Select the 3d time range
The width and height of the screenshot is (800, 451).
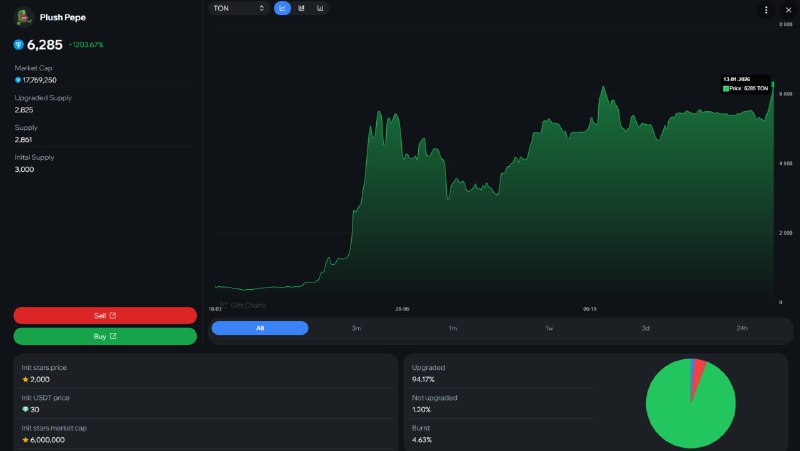click(x=645, y=328)
